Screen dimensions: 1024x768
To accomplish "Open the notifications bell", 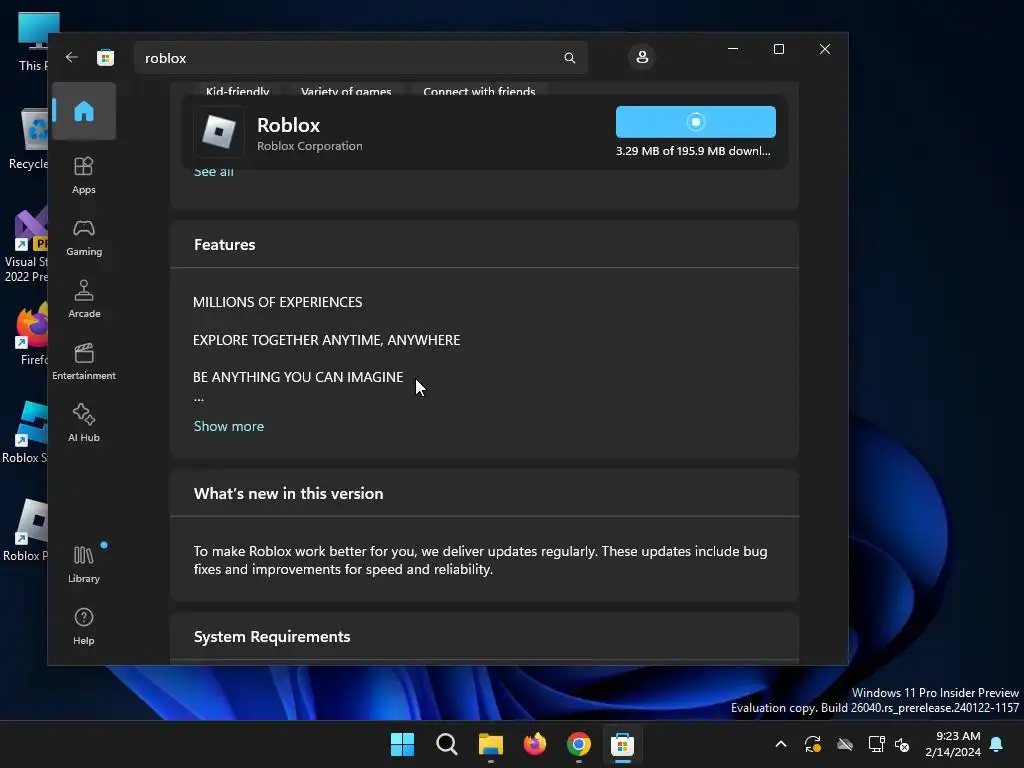I will 996,744.
